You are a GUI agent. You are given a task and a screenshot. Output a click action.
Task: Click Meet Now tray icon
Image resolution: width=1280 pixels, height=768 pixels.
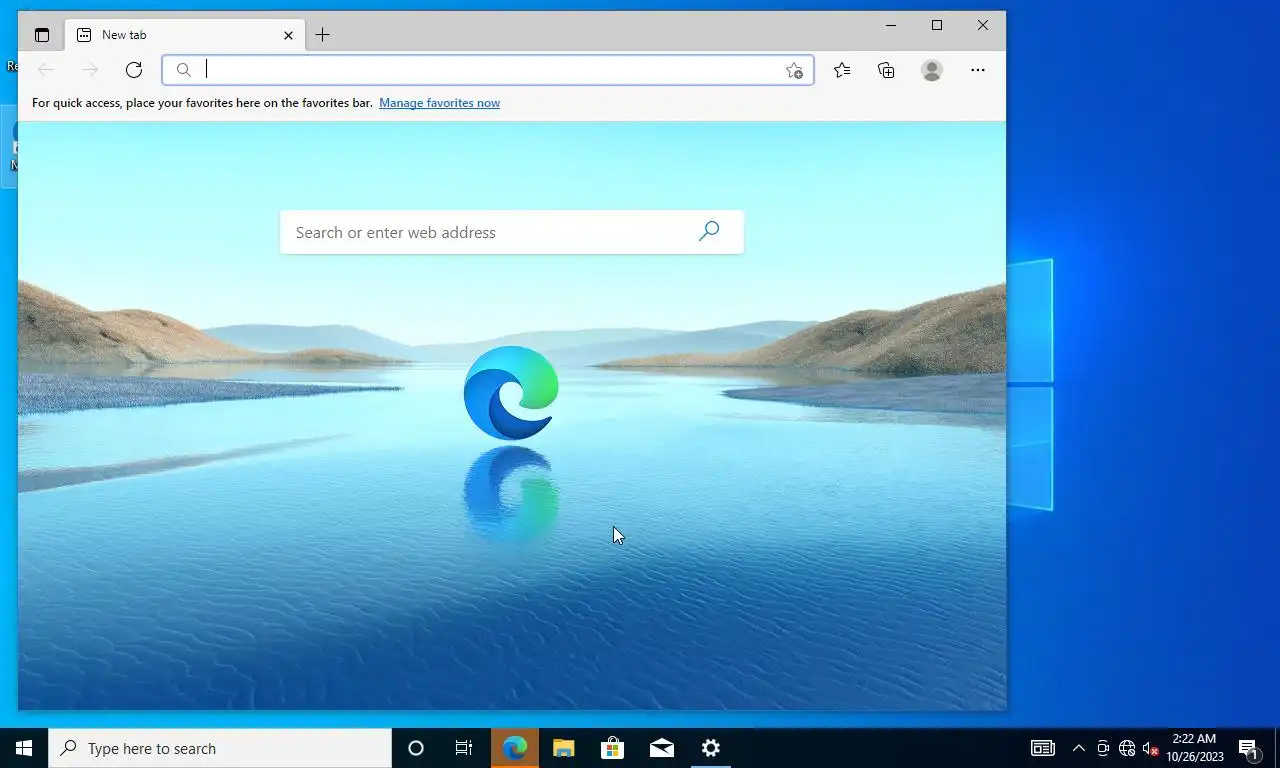point(1103,748)
